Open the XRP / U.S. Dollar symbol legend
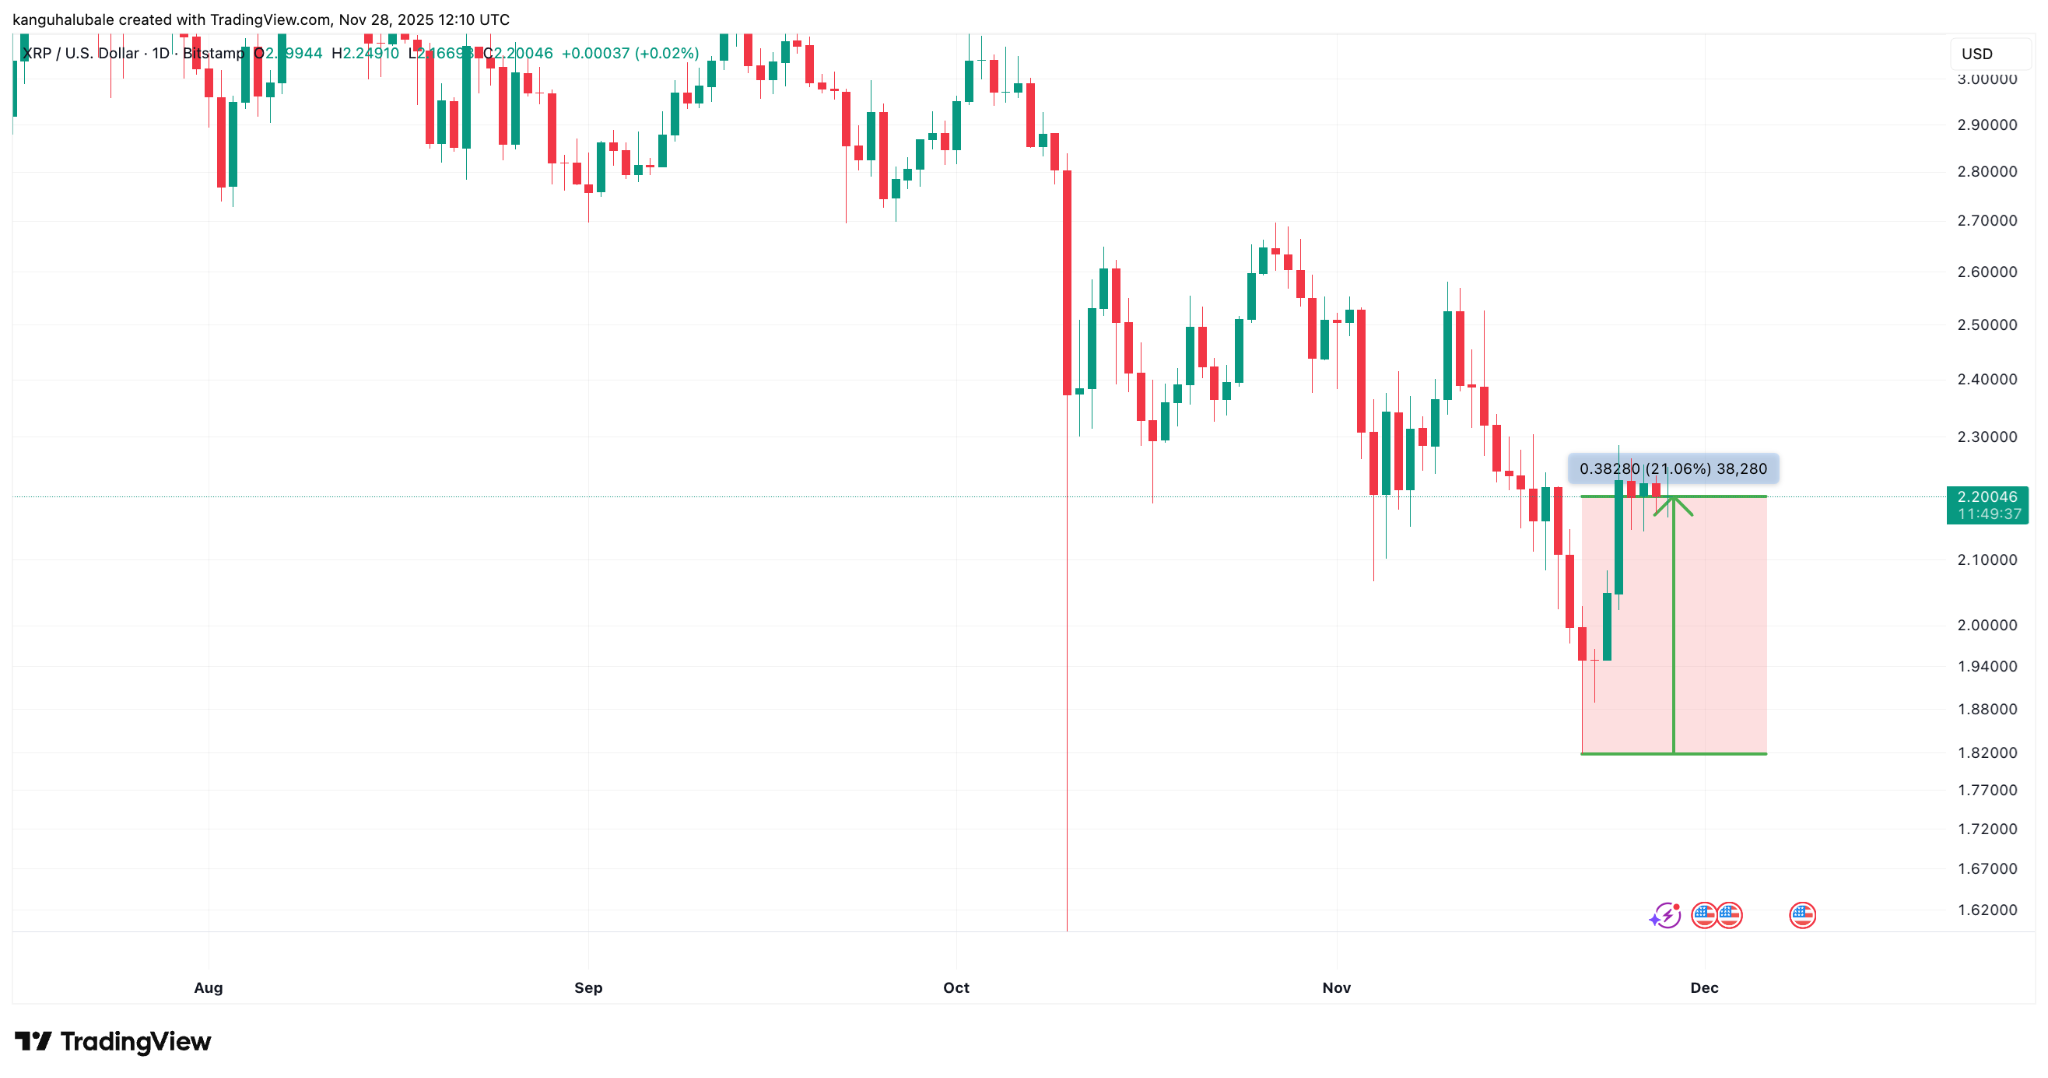The width and height of the screenshot is (2048, 1078). tap(80, 53)
